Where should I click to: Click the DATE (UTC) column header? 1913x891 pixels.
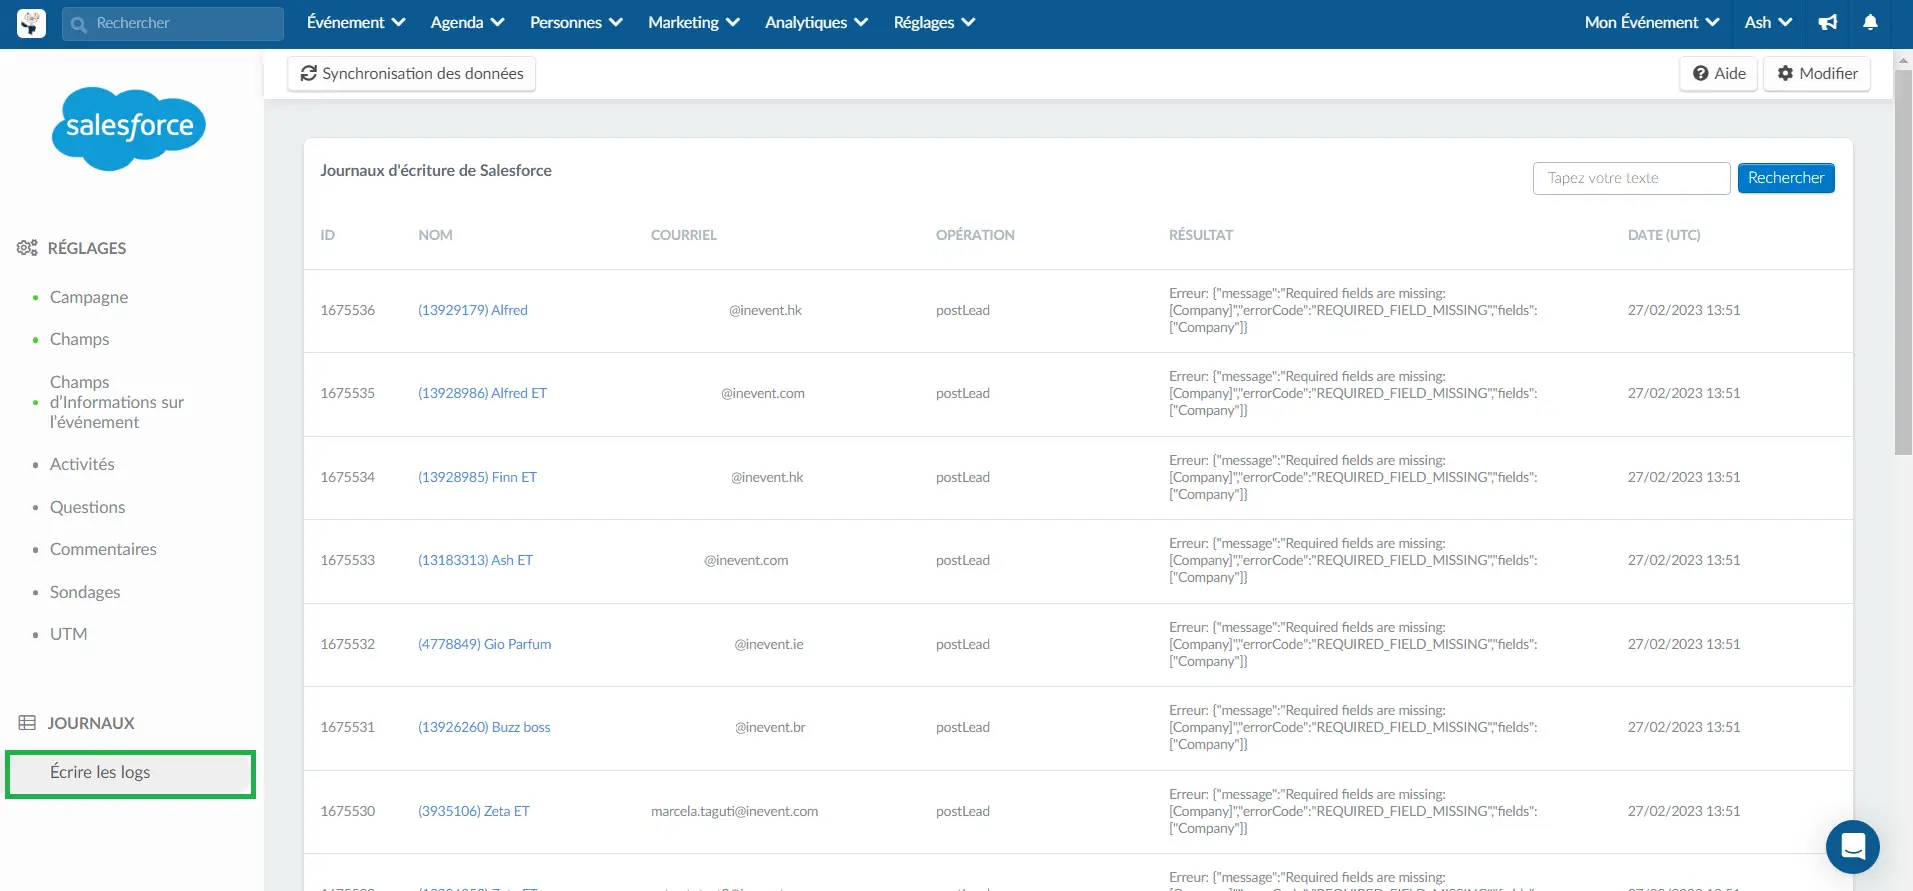(x=1663, y=235)
